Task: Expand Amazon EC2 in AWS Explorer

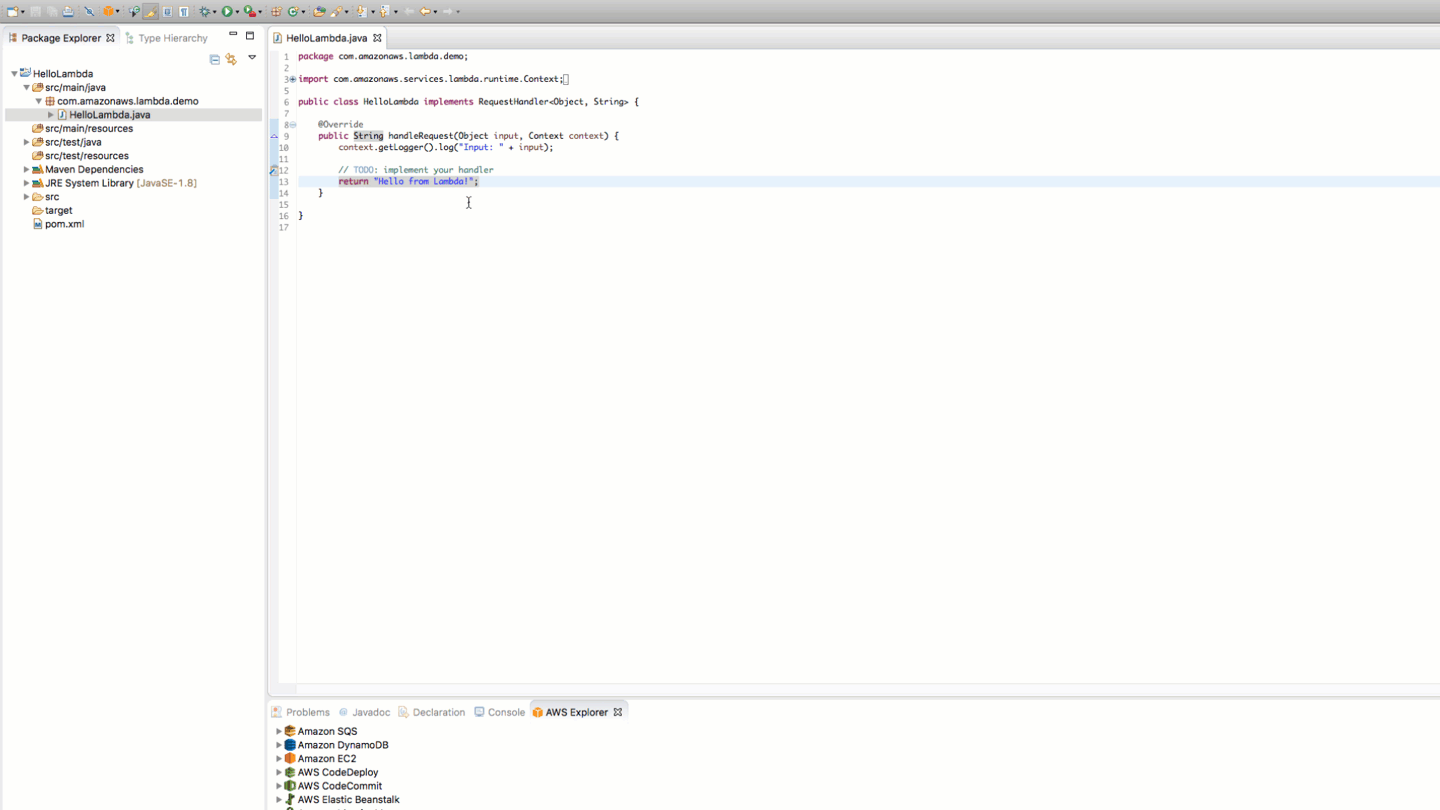Action: coord(279,758)
